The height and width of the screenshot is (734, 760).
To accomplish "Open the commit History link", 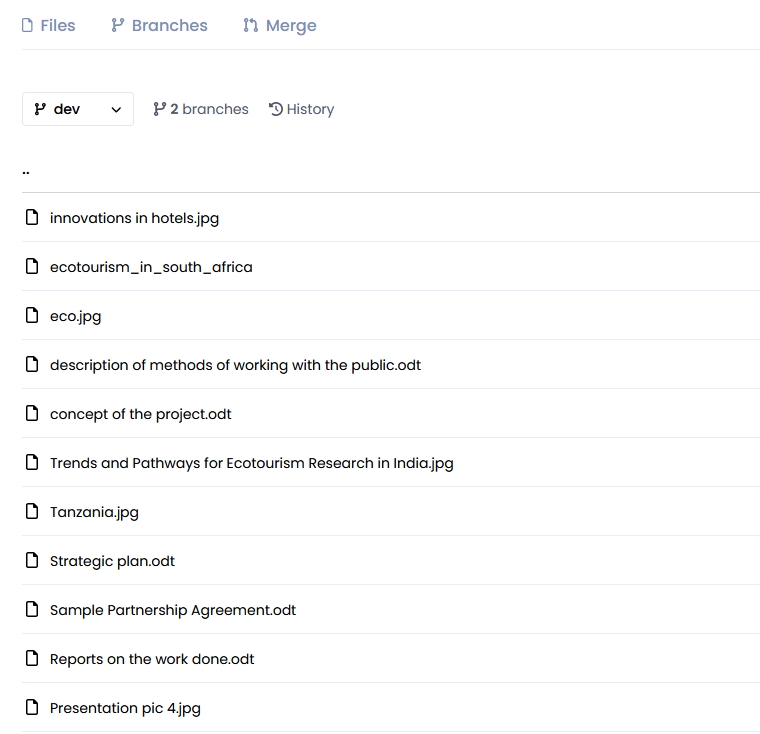I will (301, 109).
